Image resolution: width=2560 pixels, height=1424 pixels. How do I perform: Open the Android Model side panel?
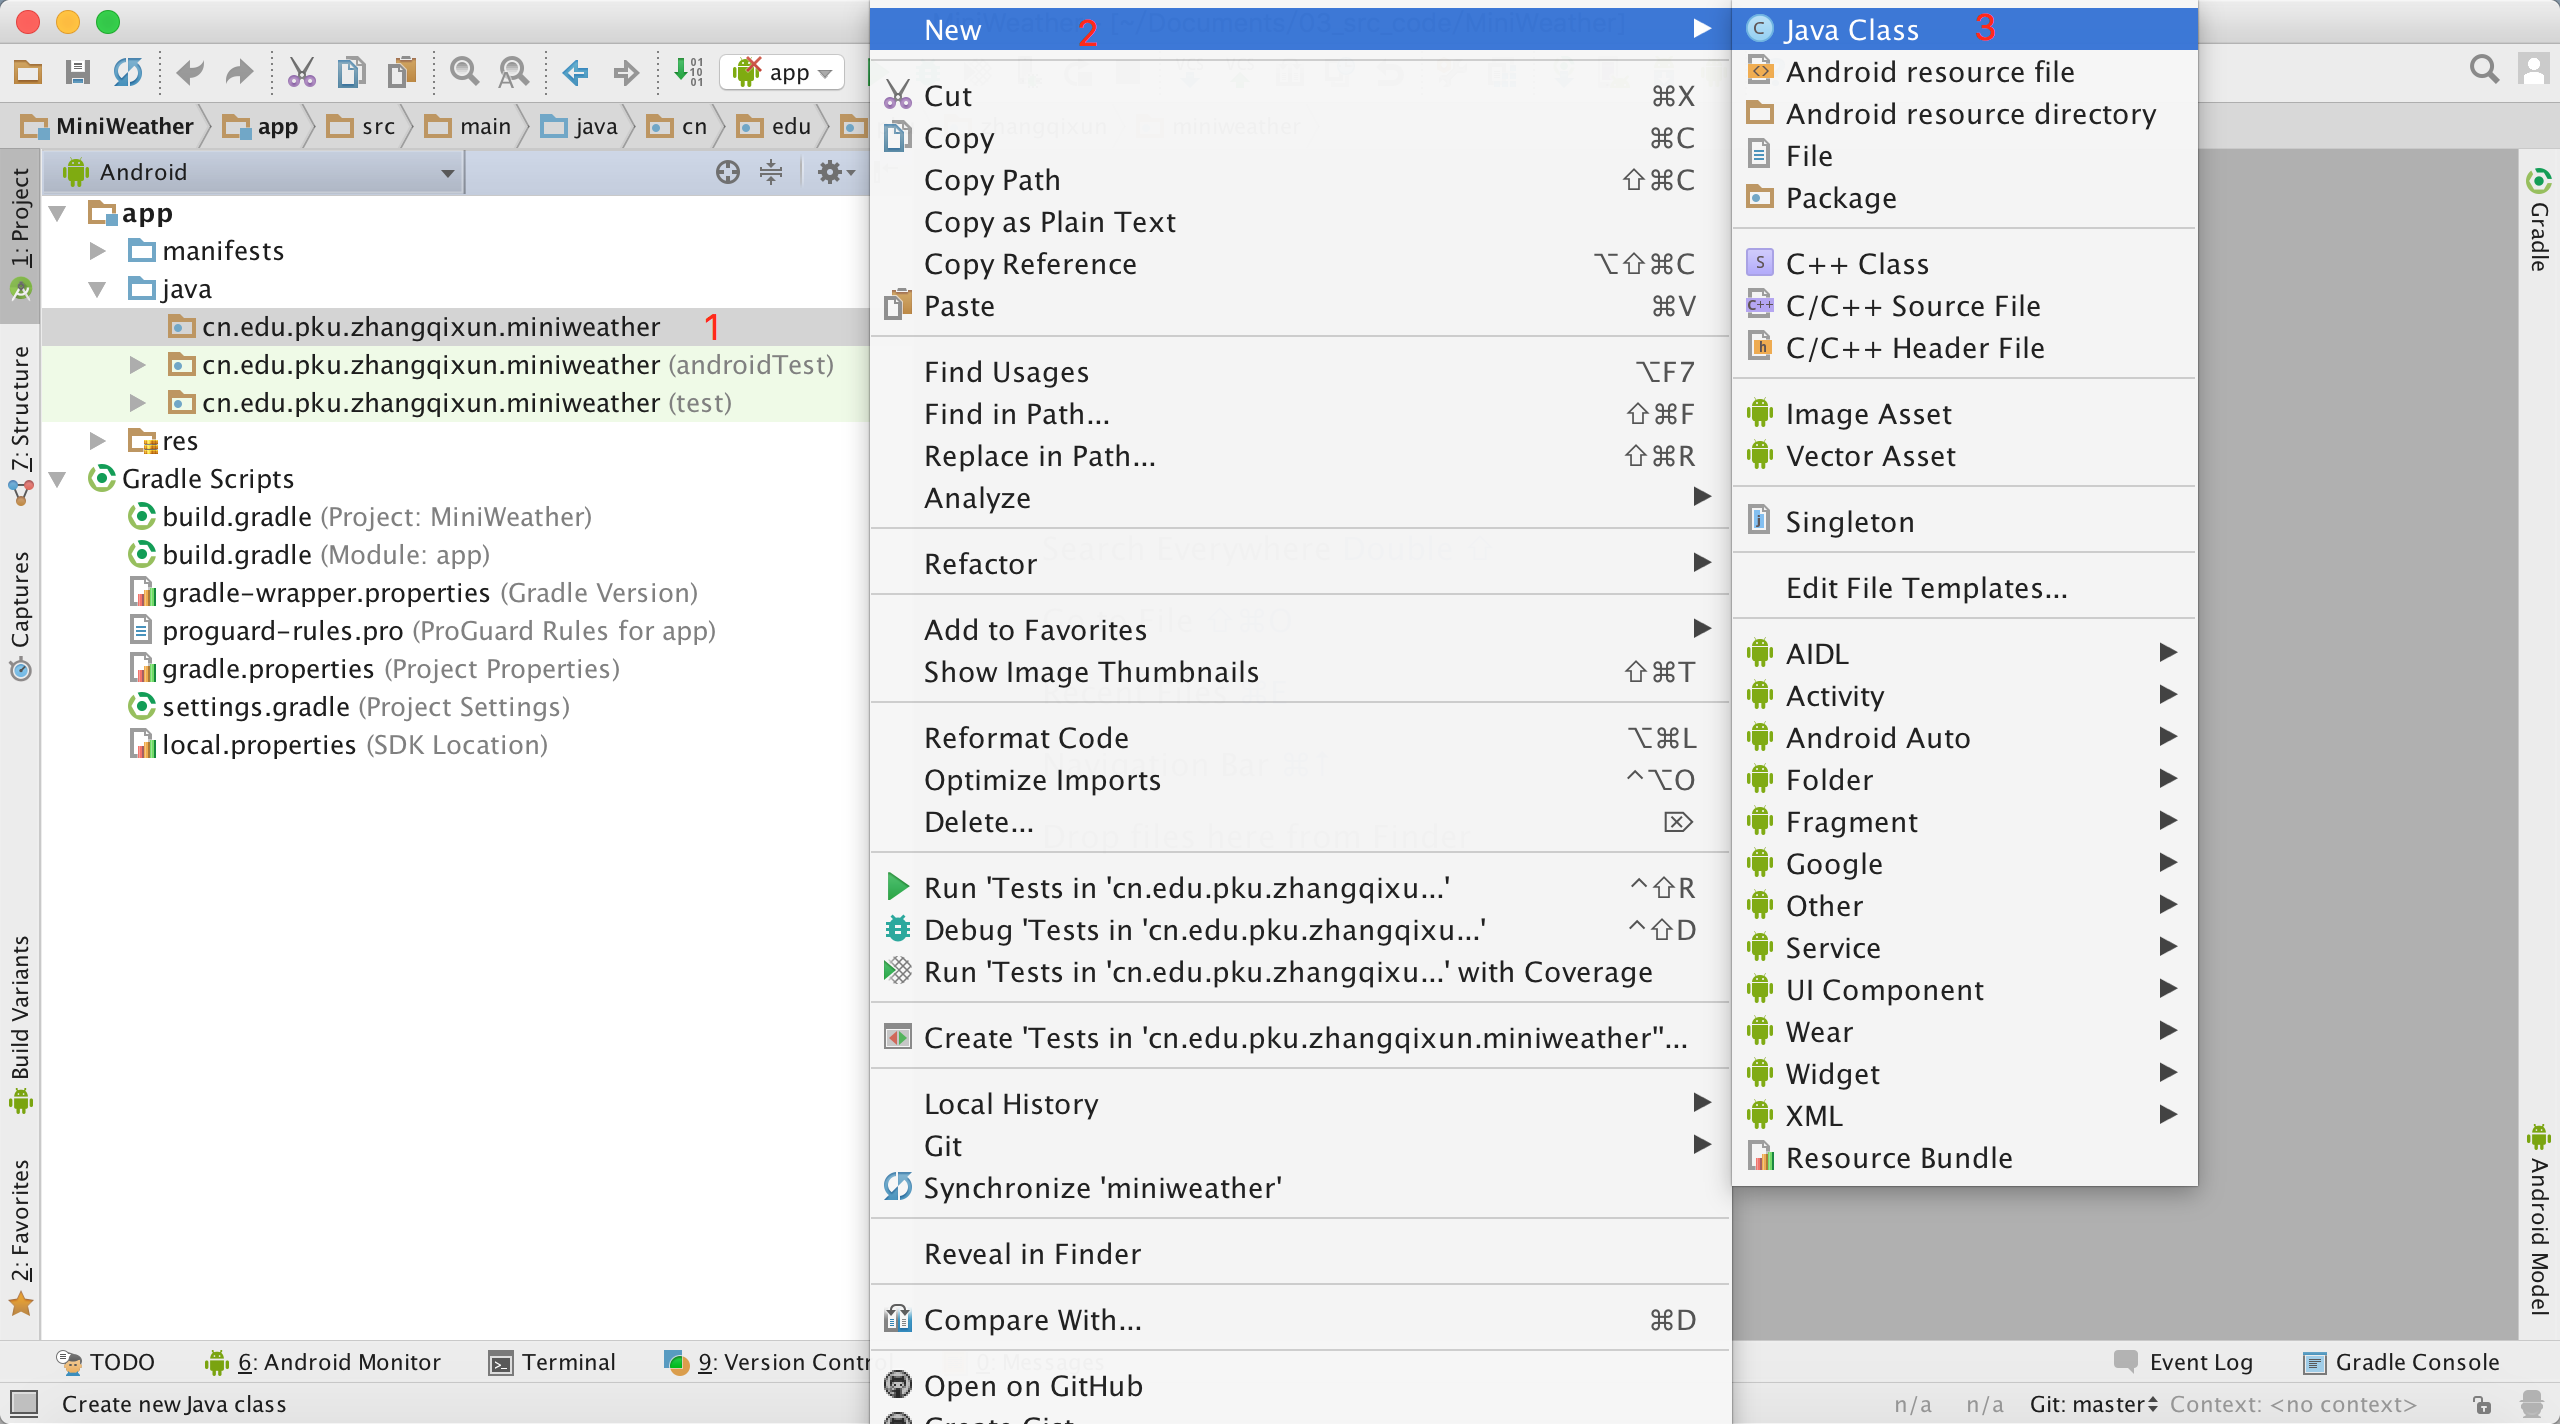[x=2538, y=1220]
